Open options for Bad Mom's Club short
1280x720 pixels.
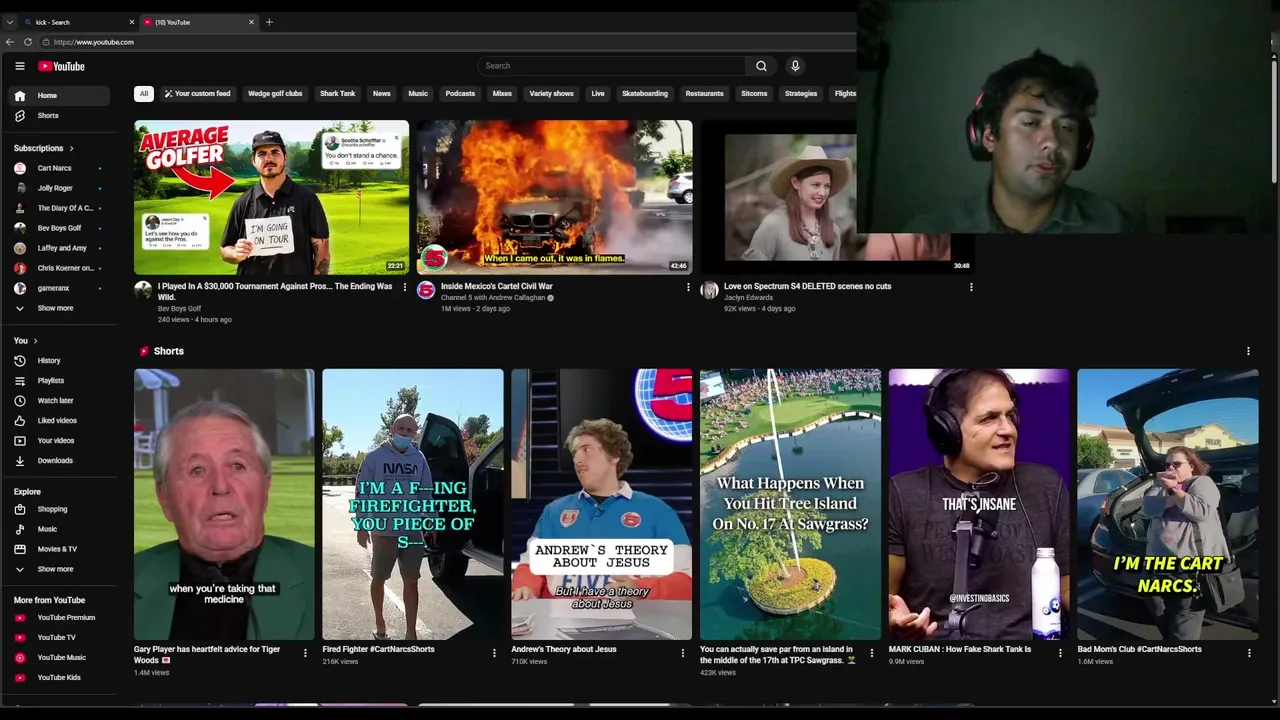(x=1249, y=653)
